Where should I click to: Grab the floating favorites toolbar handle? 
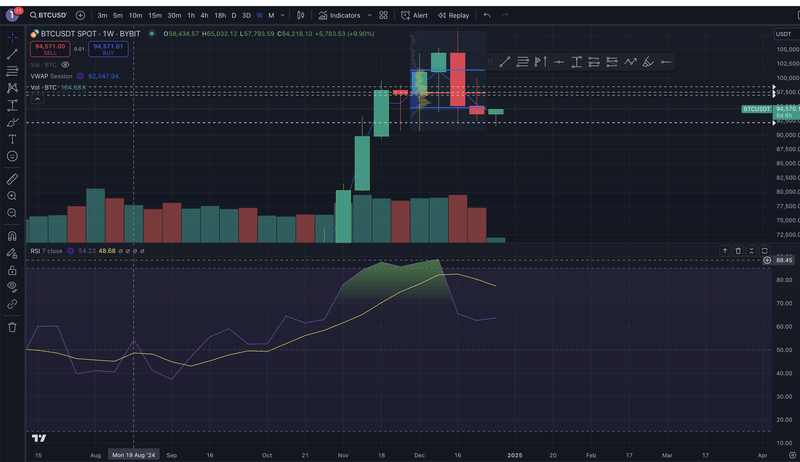[490, 62]
